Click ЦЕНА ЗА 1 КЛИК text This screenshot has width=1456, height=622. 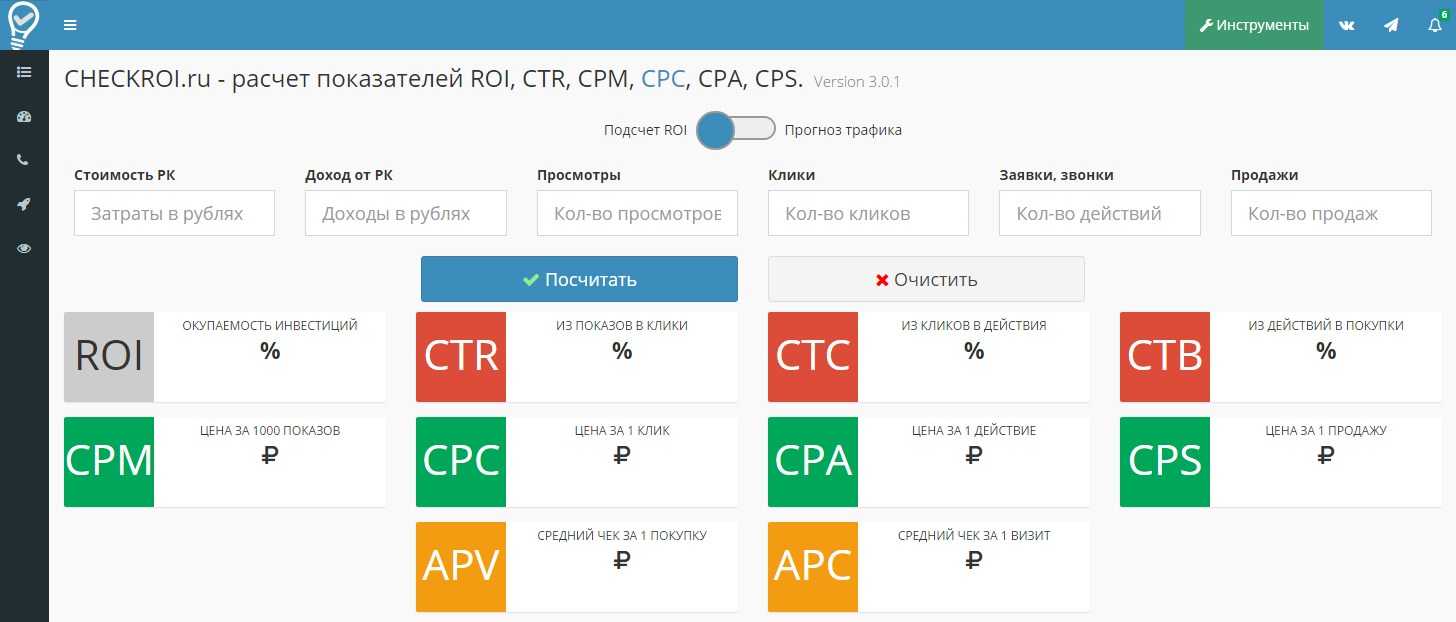(622, 430)
